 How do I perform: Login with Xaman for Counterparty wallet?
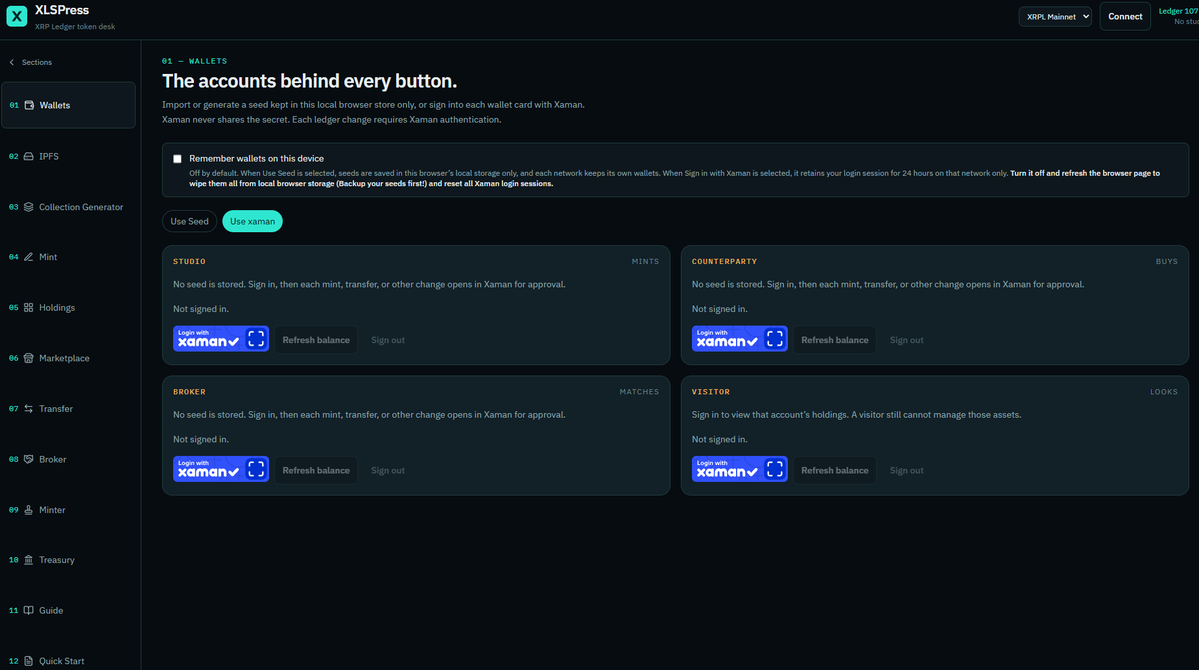tap(739, 339)
